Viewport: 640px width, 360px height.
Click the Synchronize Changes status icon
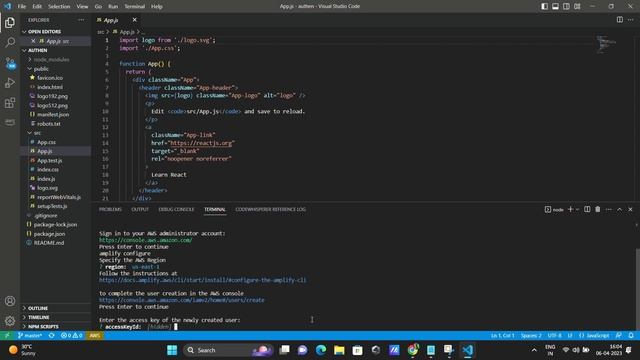pos(51,336)
